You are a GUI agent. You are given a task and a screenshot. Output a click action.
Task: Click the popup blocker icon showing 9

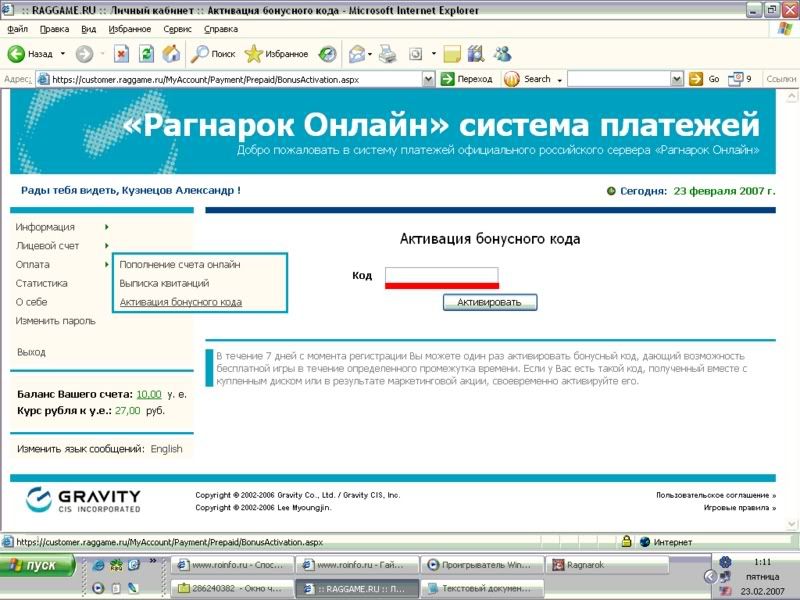pos(739,79)
